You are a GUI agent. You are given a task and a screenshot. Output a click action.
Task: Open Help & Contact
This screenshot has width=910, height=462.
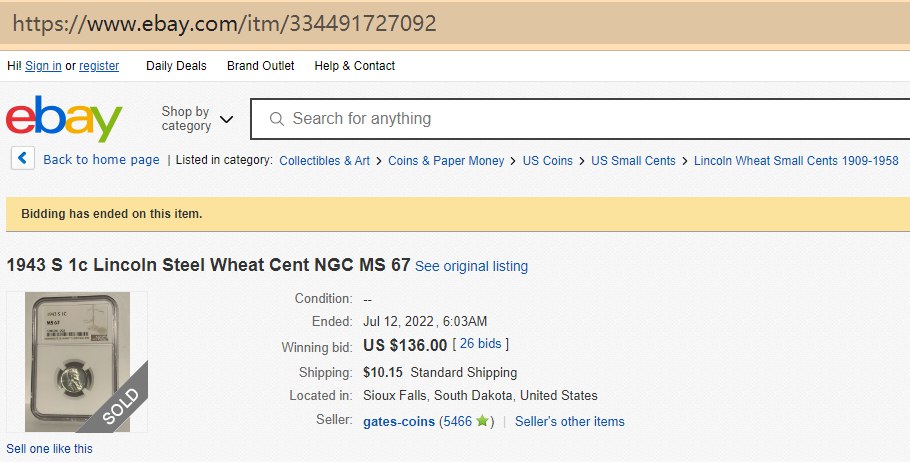click(x=354, y=66)
